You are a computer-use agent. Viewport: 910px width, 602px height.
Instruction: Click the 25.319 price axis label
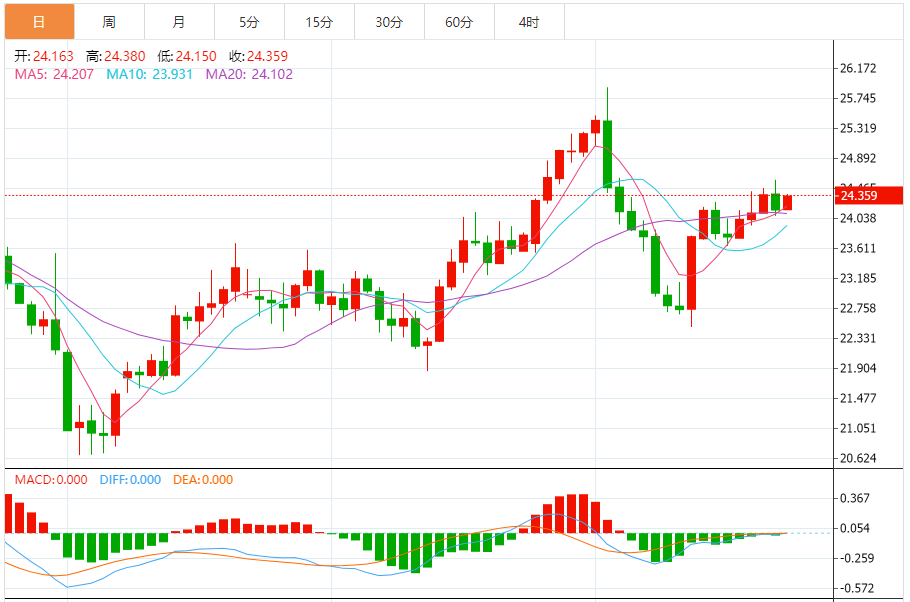(858, 128)
